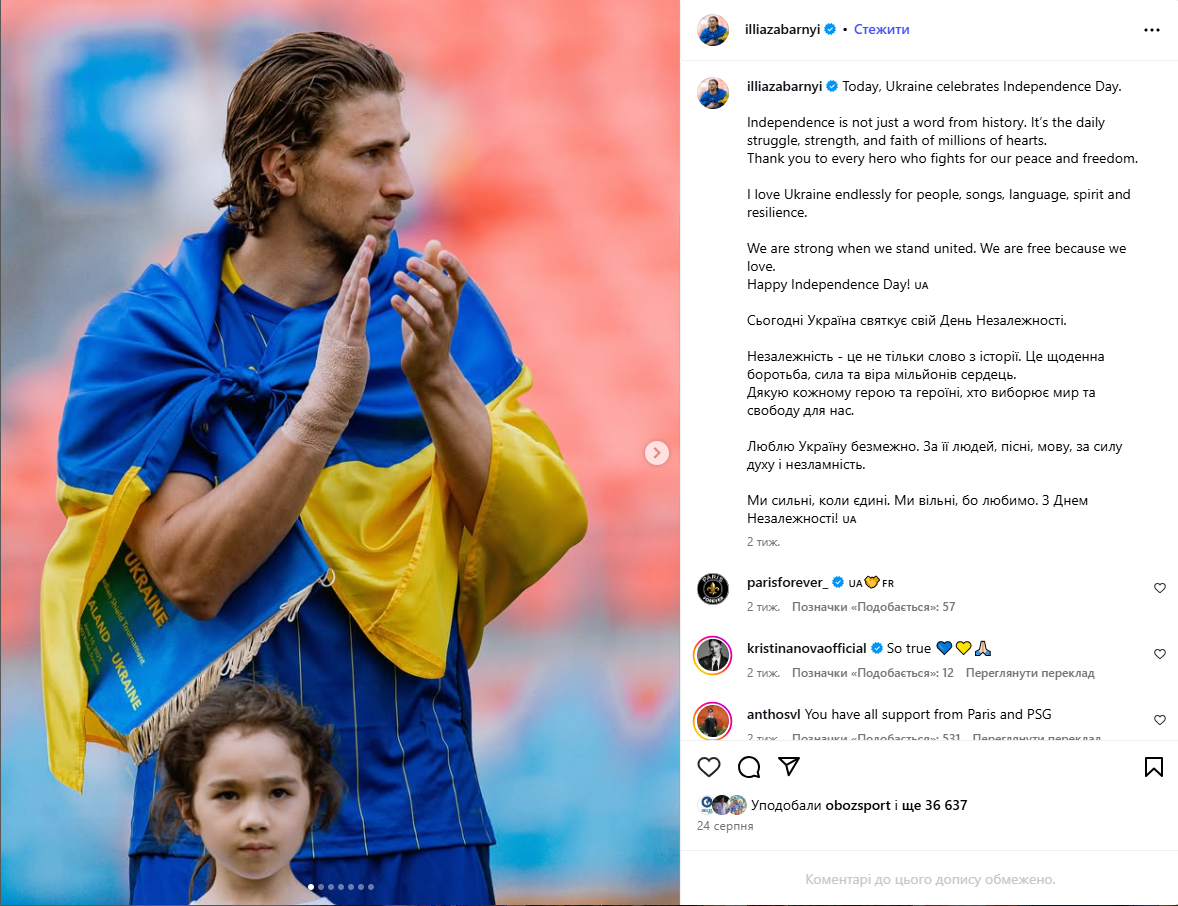
Task: Follow illiazabarnyi via Стежити link
Action: point(881,29)
